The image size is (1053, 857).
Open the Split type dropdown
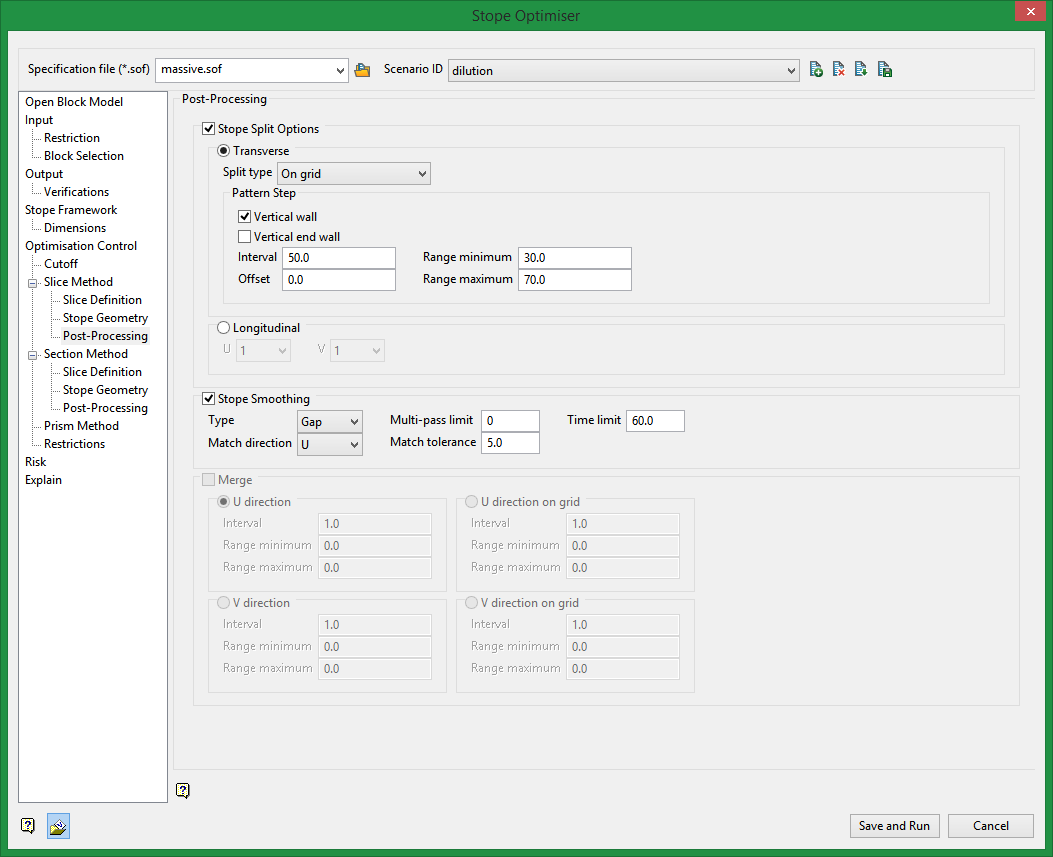point(353,174)
